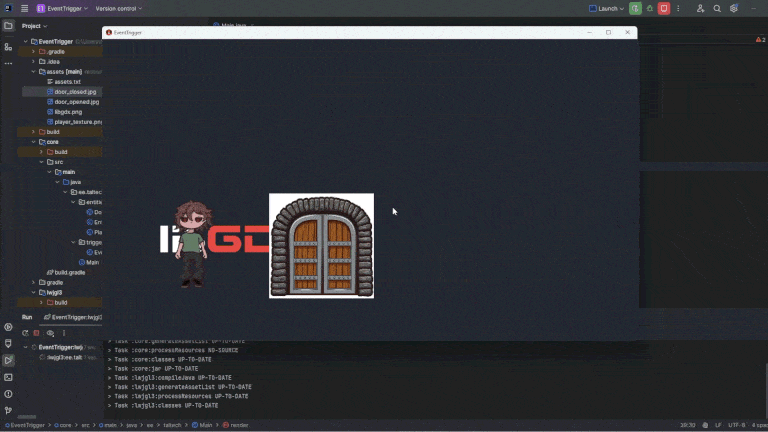Screen dimensions: 768x432
Task: Stop the running app with red Stop button
Action: (663, 8)
